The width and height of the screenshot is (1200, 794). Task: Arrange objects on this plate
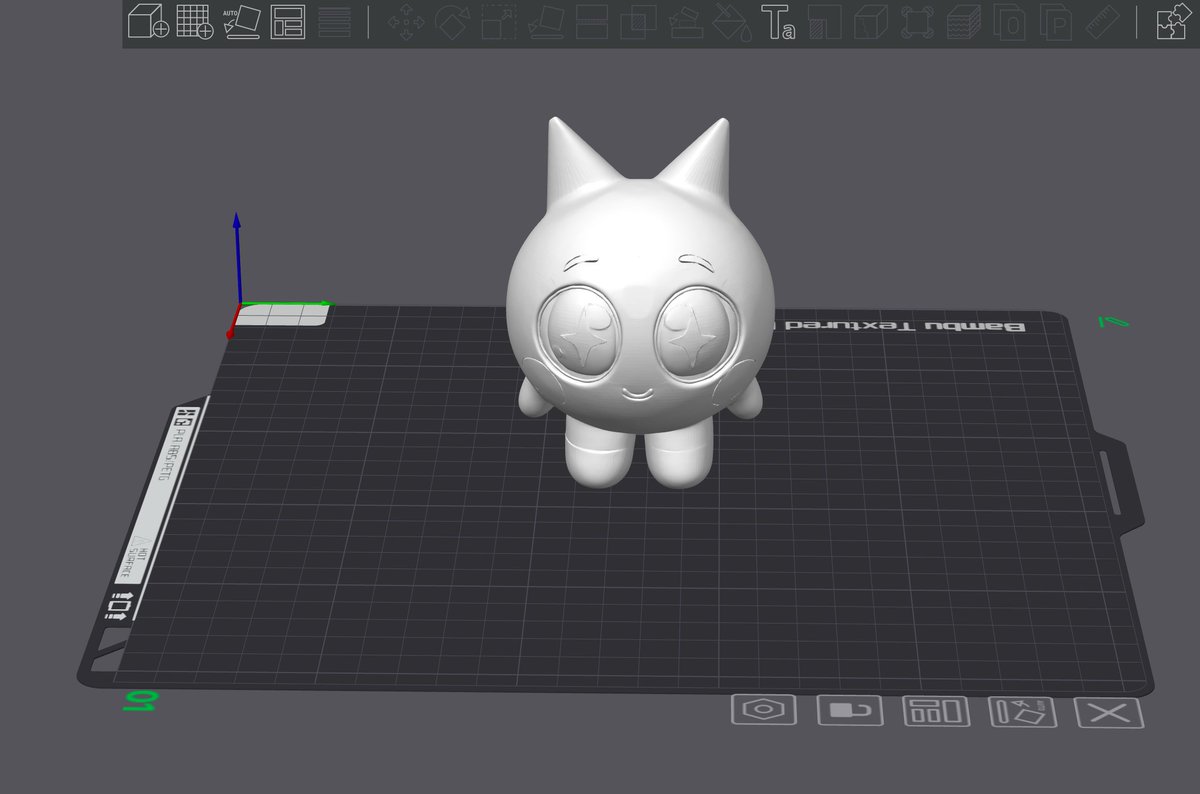click(936, 712)
